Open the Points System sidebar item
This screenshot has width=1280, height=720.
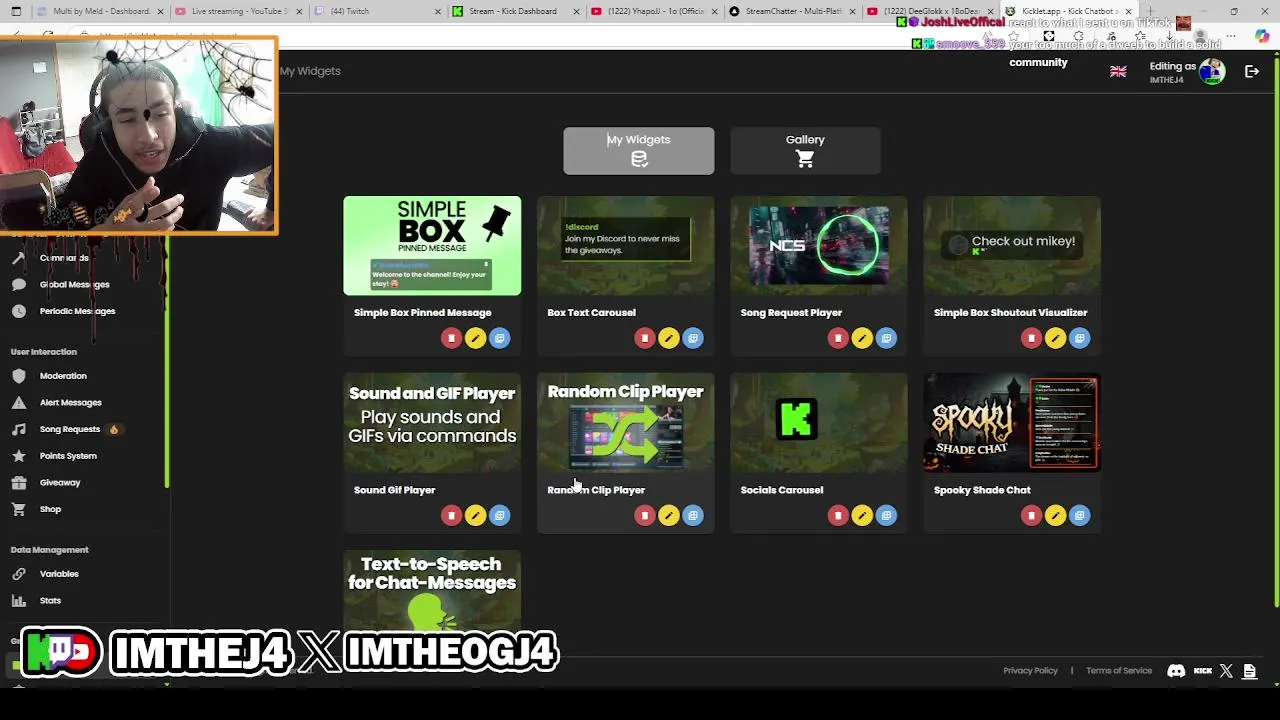click(68, 456)
